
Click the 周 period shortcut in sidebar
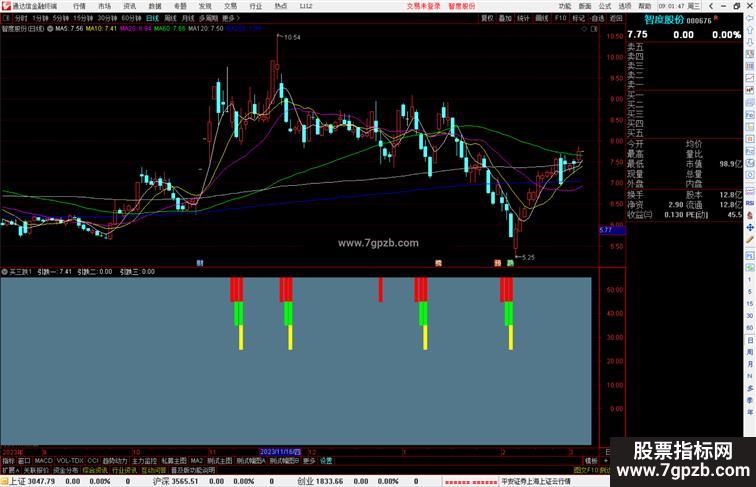(x=750, y=352)
